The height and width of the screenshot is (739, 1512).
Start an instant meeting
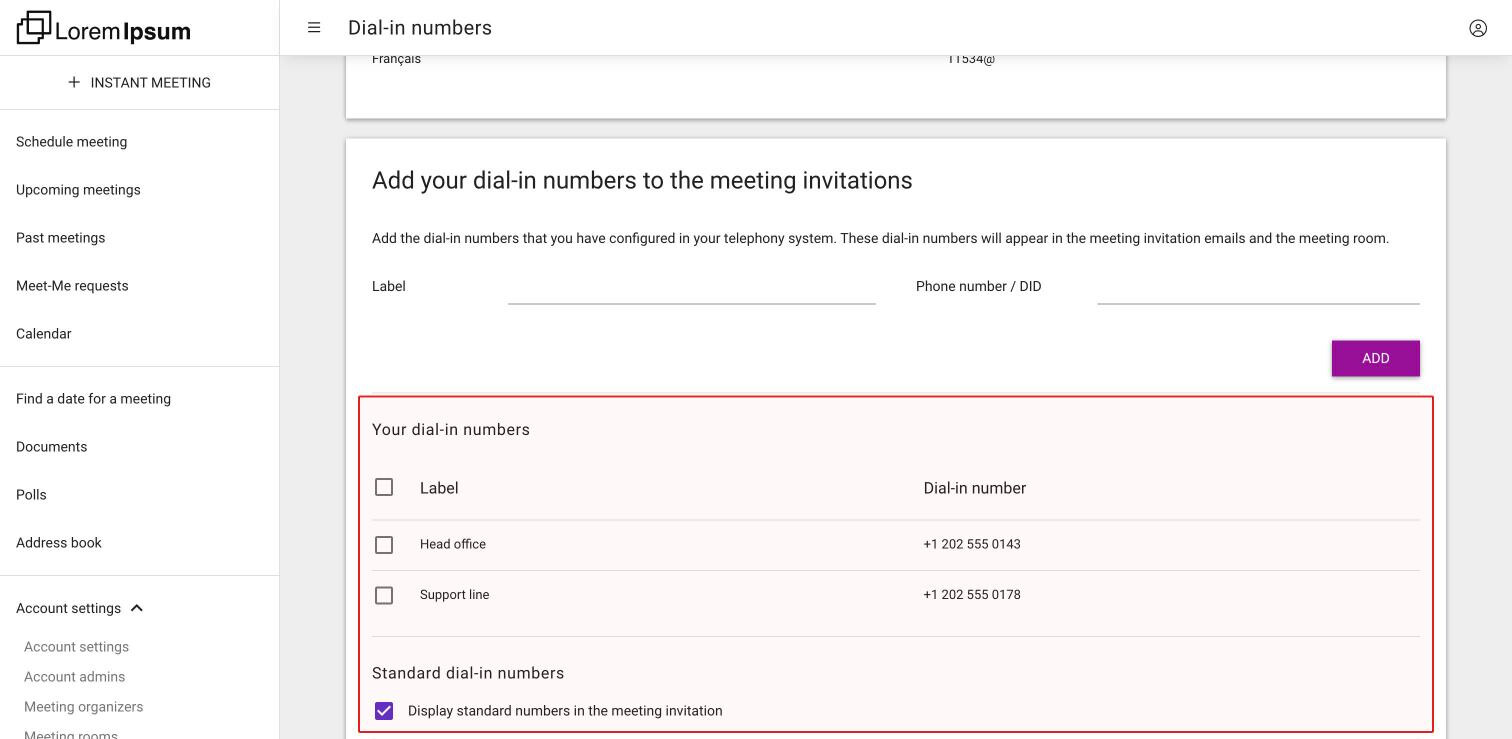point(139,83)
